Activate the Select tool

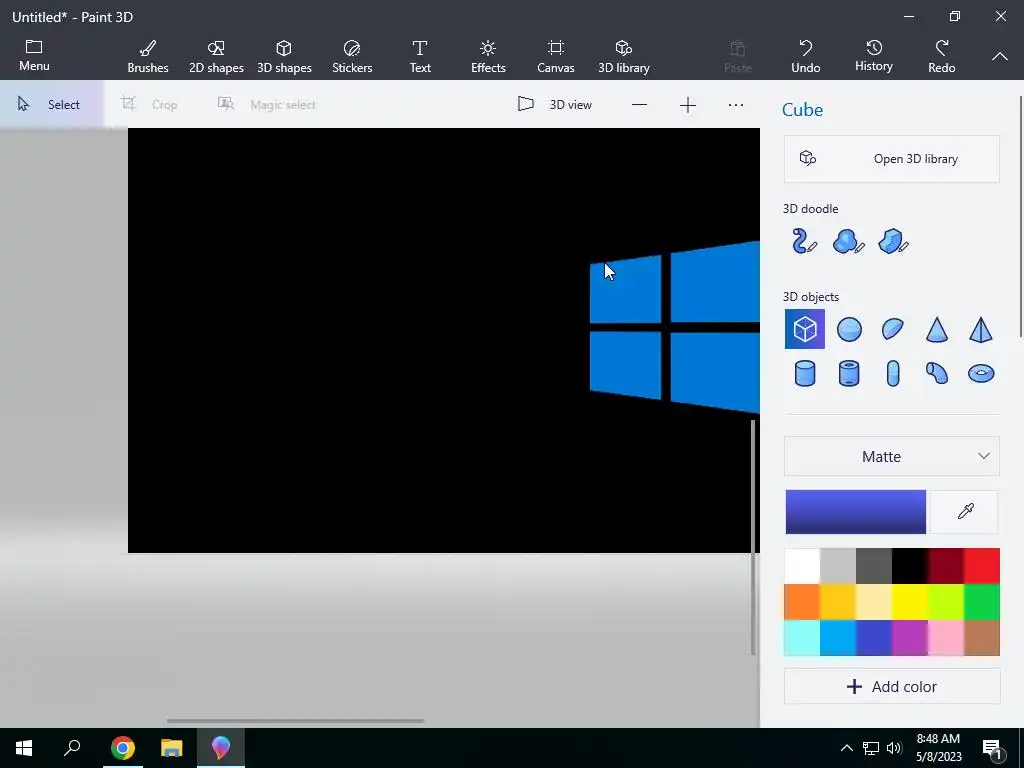coord(50,104)
